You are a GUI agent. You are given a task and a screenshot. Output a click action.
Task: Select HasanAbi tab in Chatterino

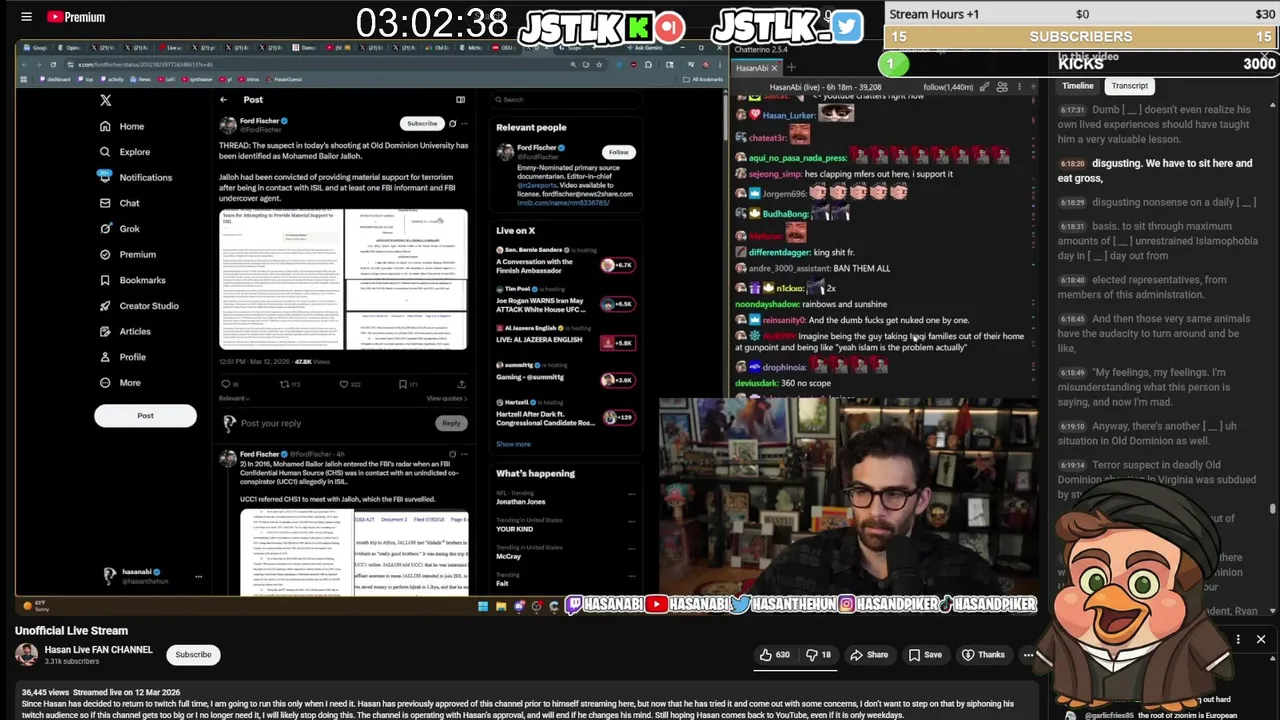[756, 68]
